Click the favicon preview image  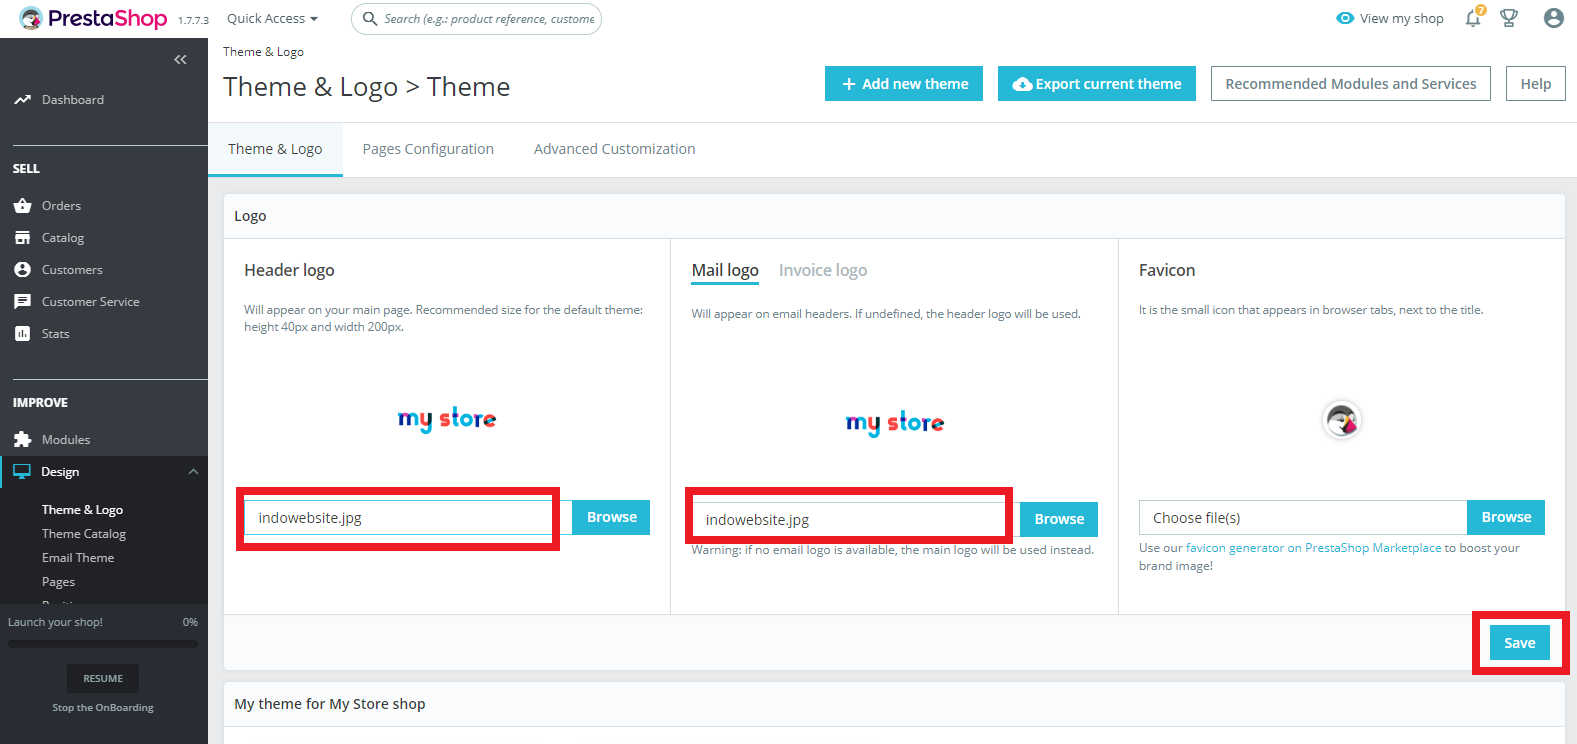coord(1342,420)
